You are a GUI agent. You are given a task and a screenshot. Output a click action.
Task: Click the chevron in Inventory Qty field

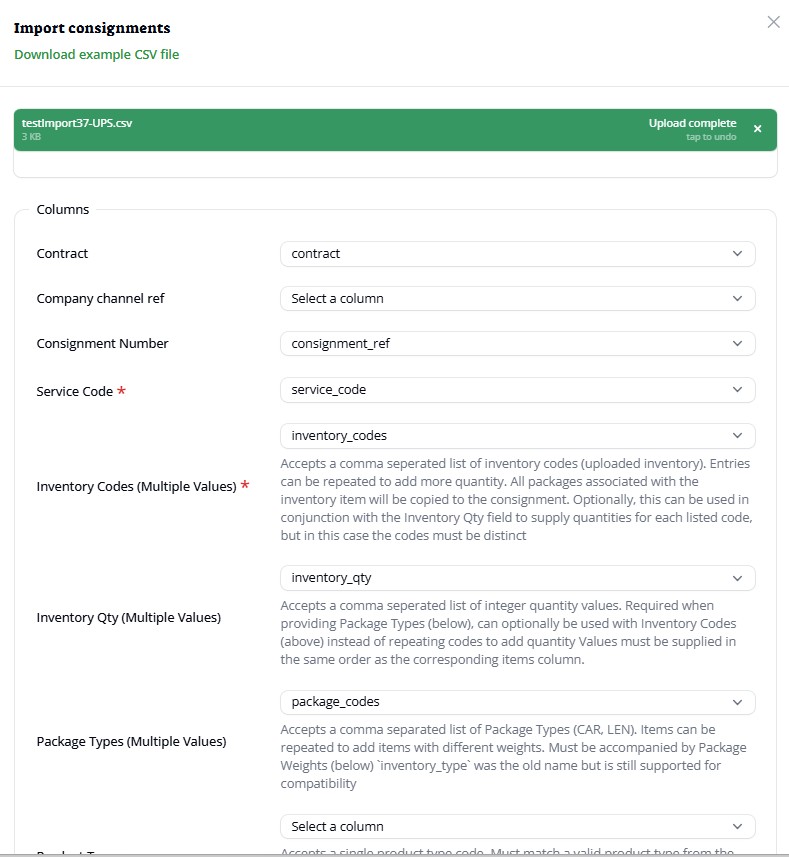point(738,578)
